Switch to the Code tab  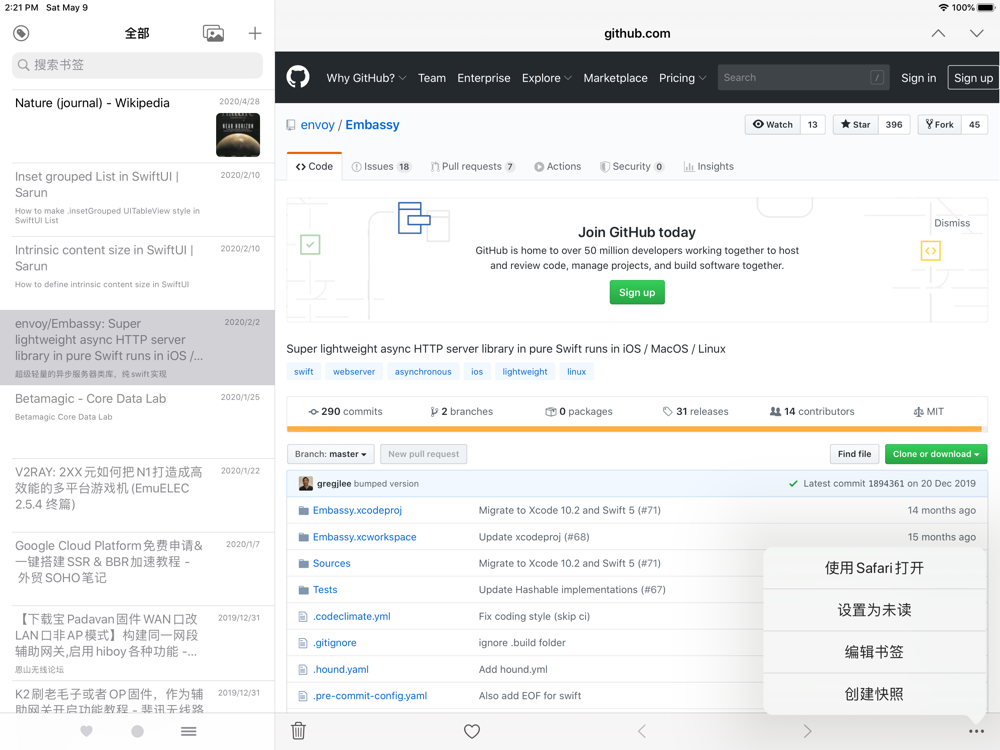coord(314,166)
